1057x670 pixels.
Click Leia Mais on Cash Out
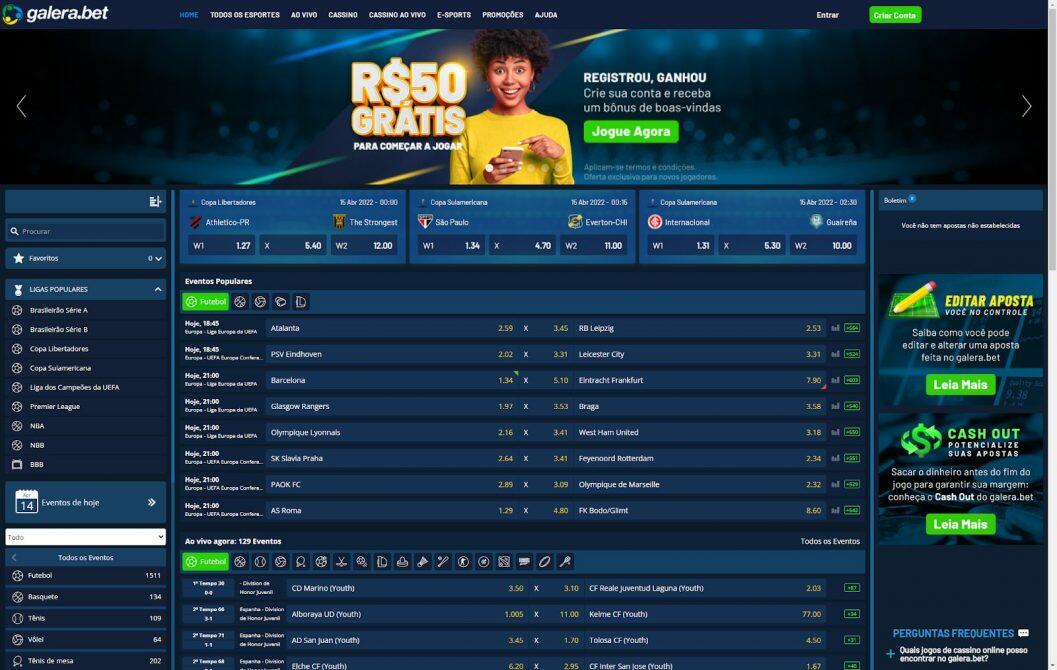(x=960, y=524)
